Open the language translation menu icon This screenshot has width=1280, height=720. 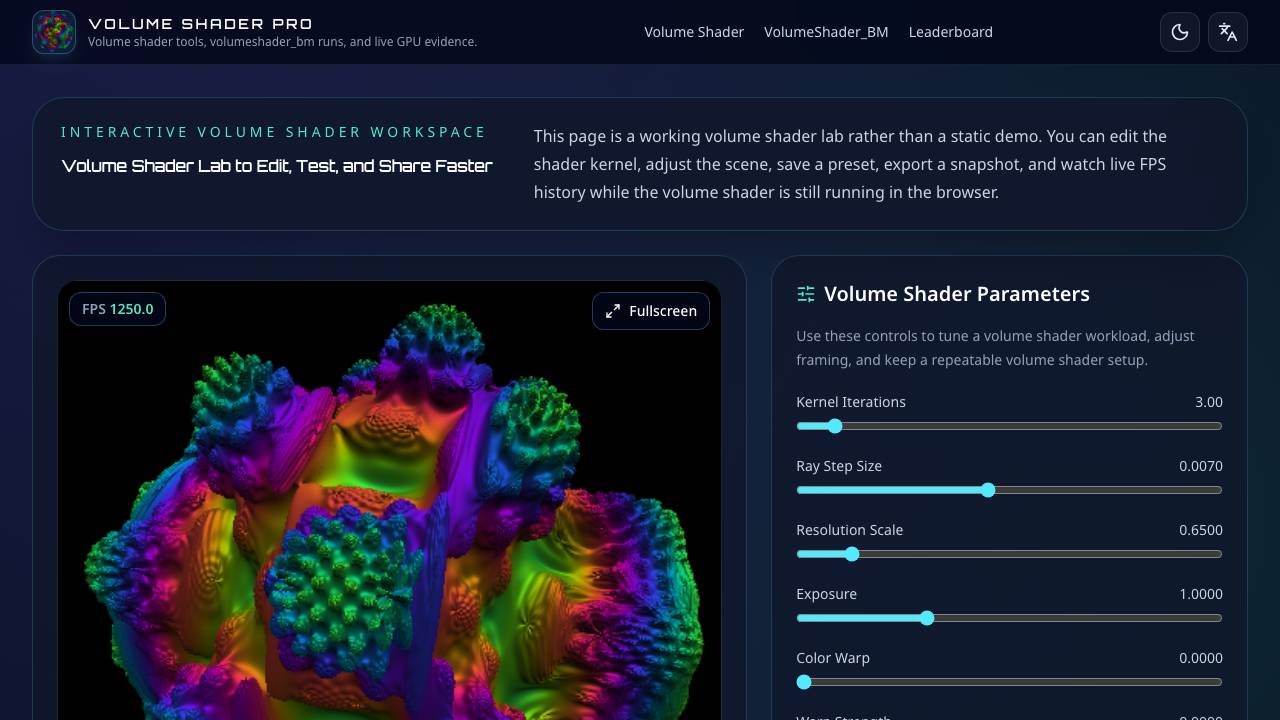(1228, 32)
